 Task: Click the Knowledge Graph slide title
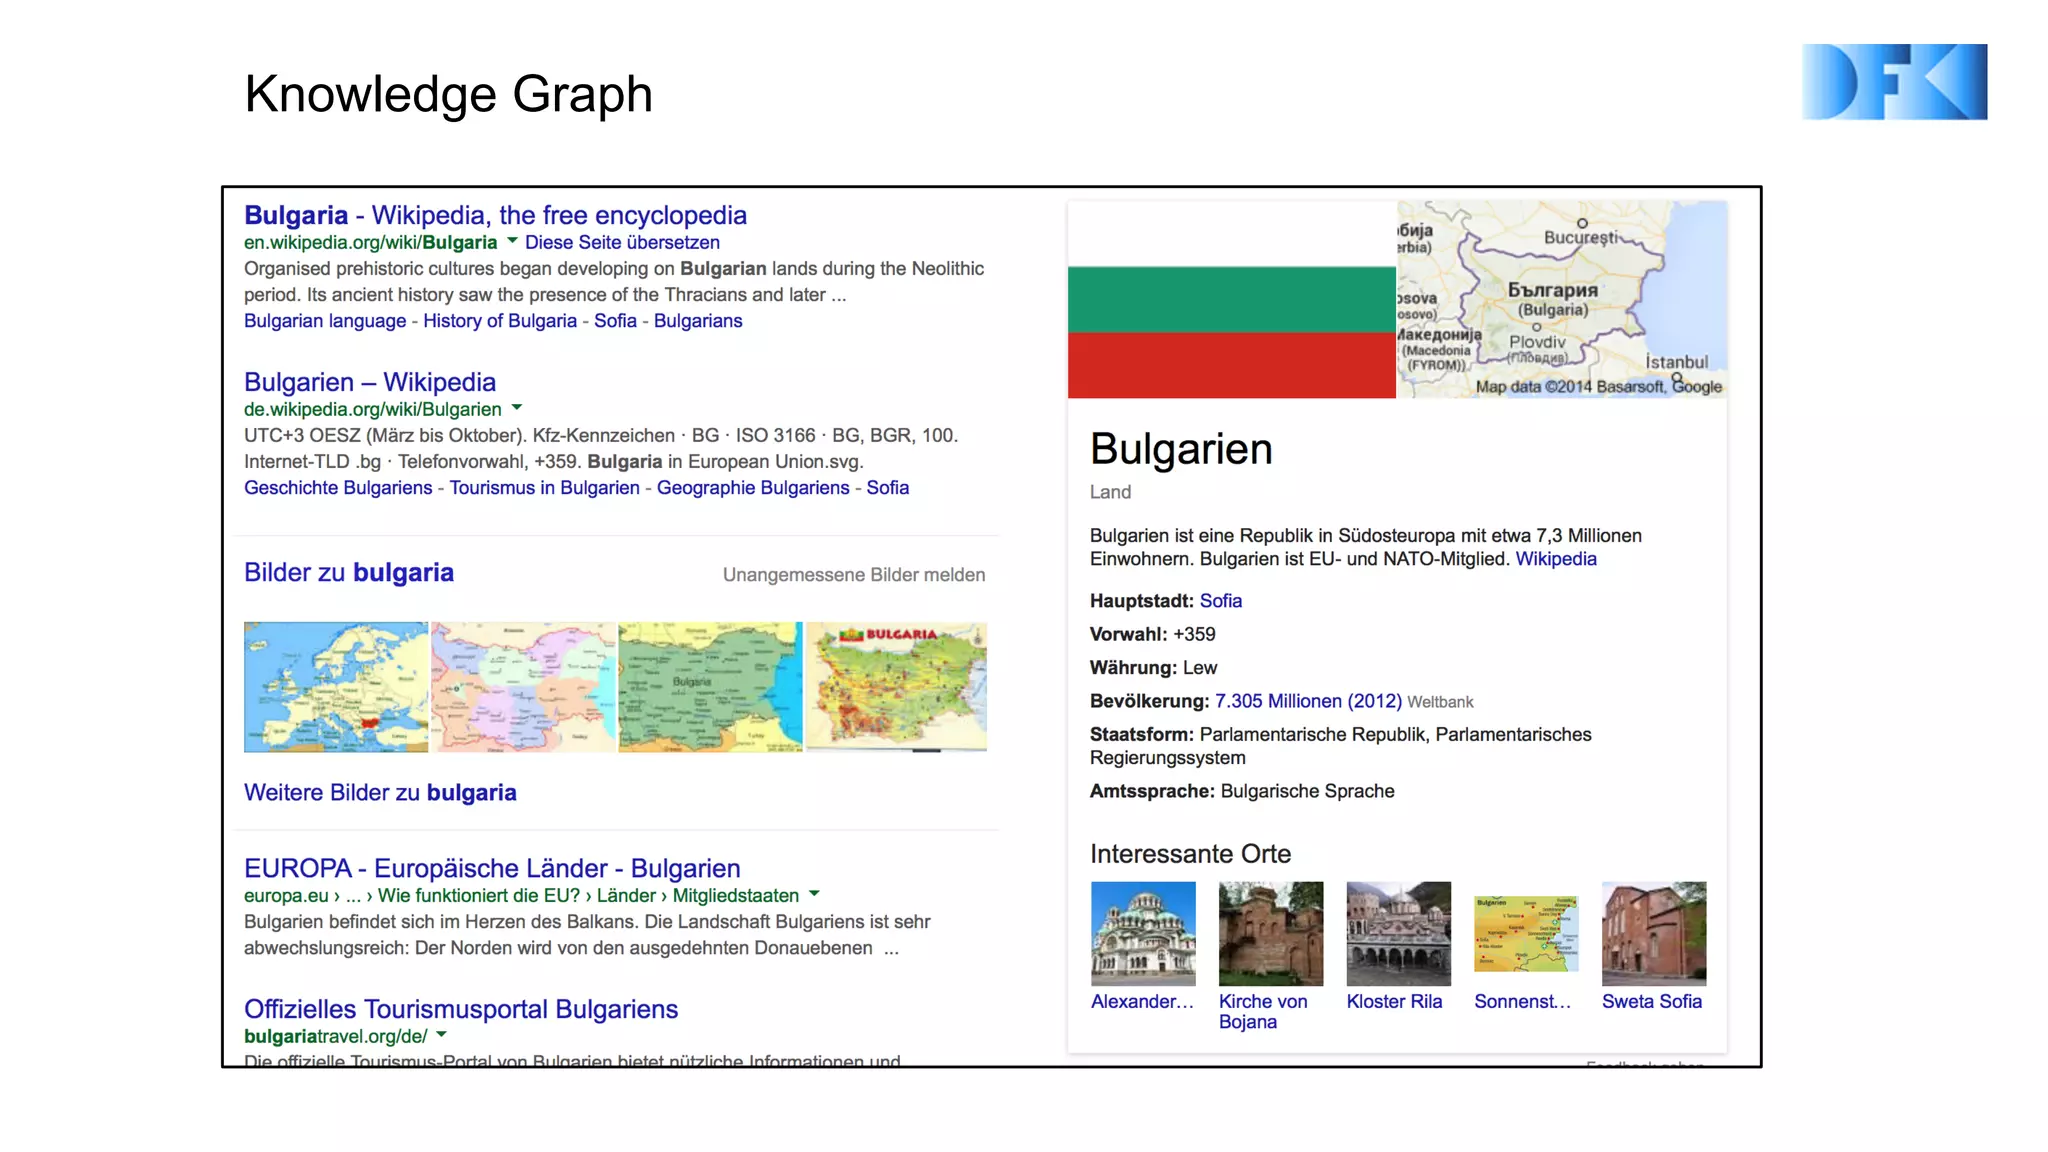[448, 94]
